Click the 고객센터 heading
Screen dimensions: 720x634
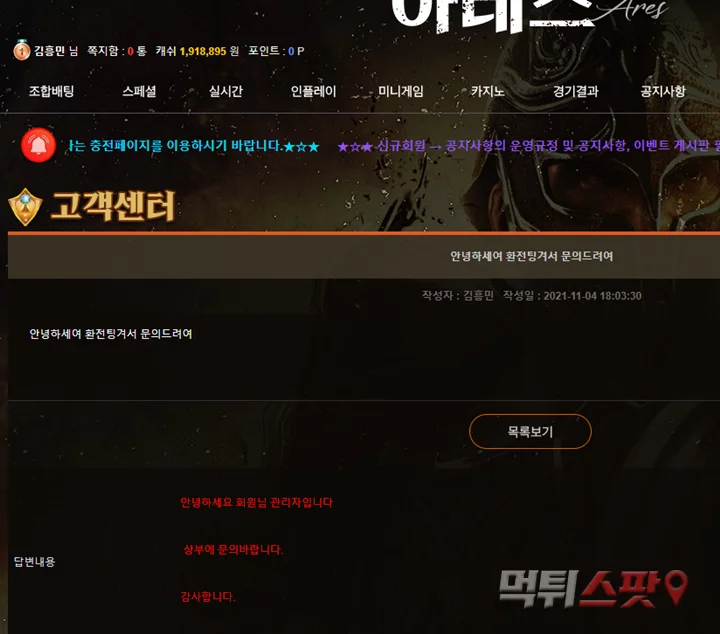pyautogui.click(x=113, y=206)
